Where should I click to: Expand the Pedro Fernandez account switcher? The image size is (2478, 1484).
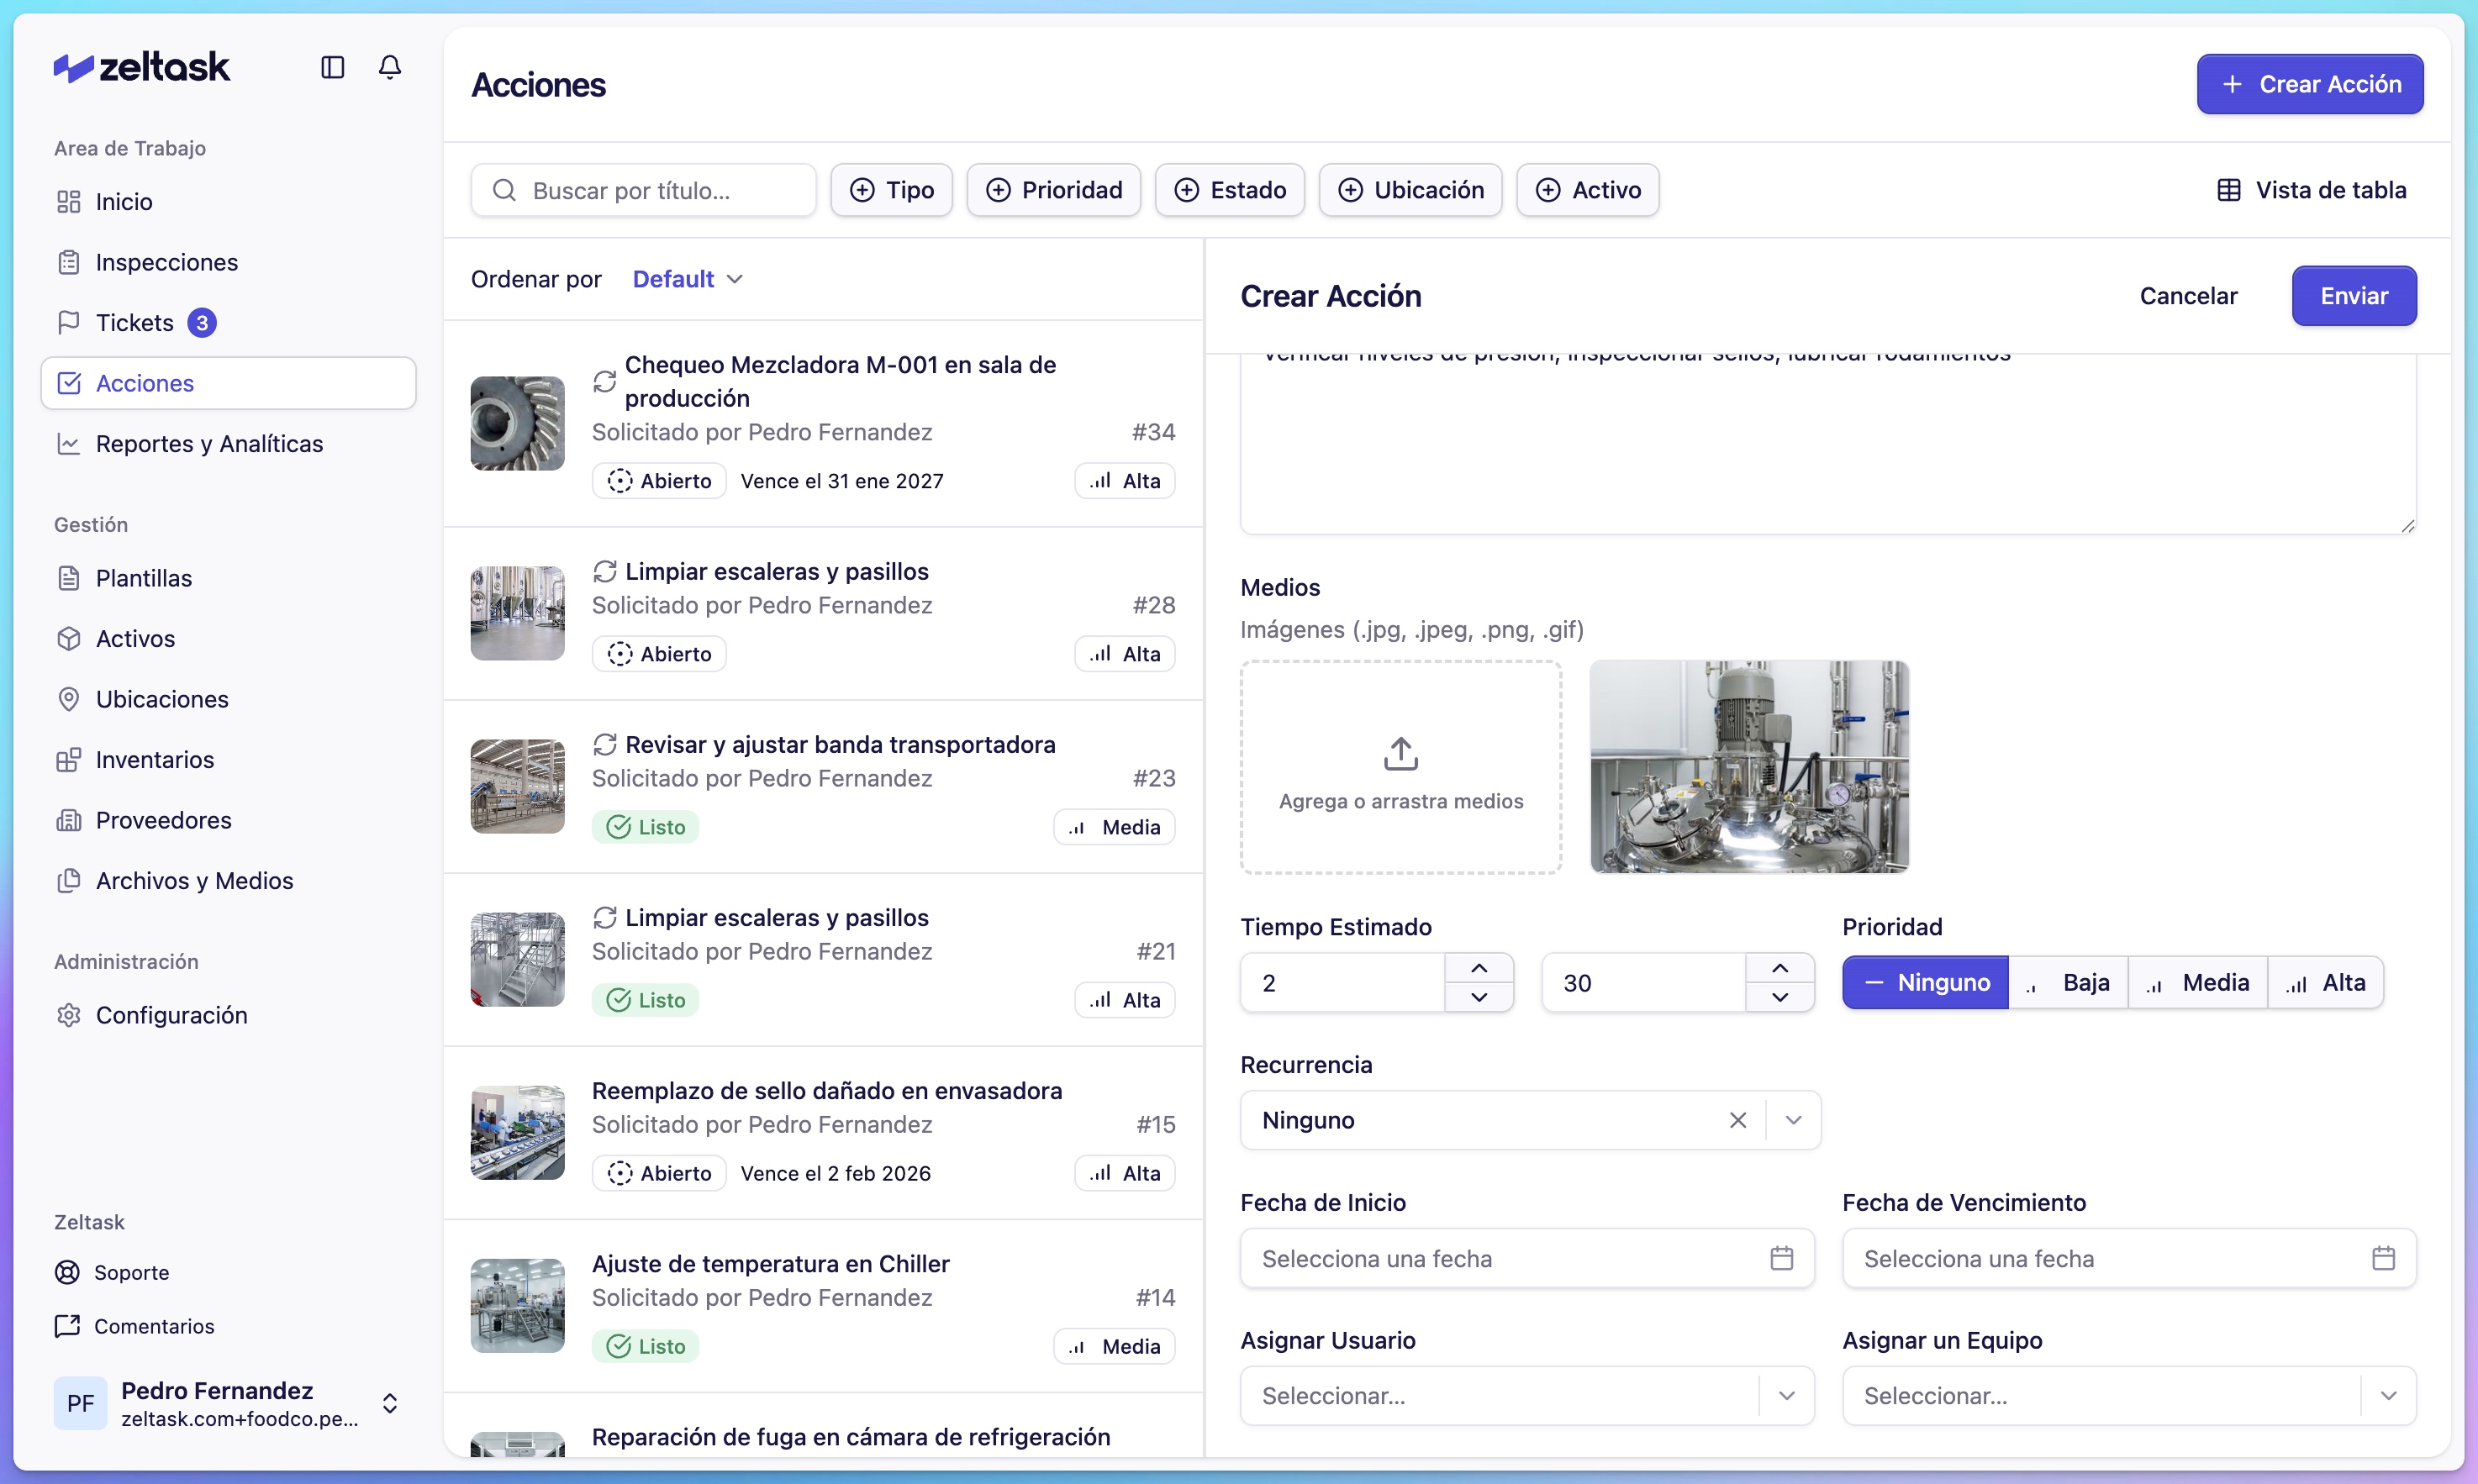click(x=390, y=1403)
